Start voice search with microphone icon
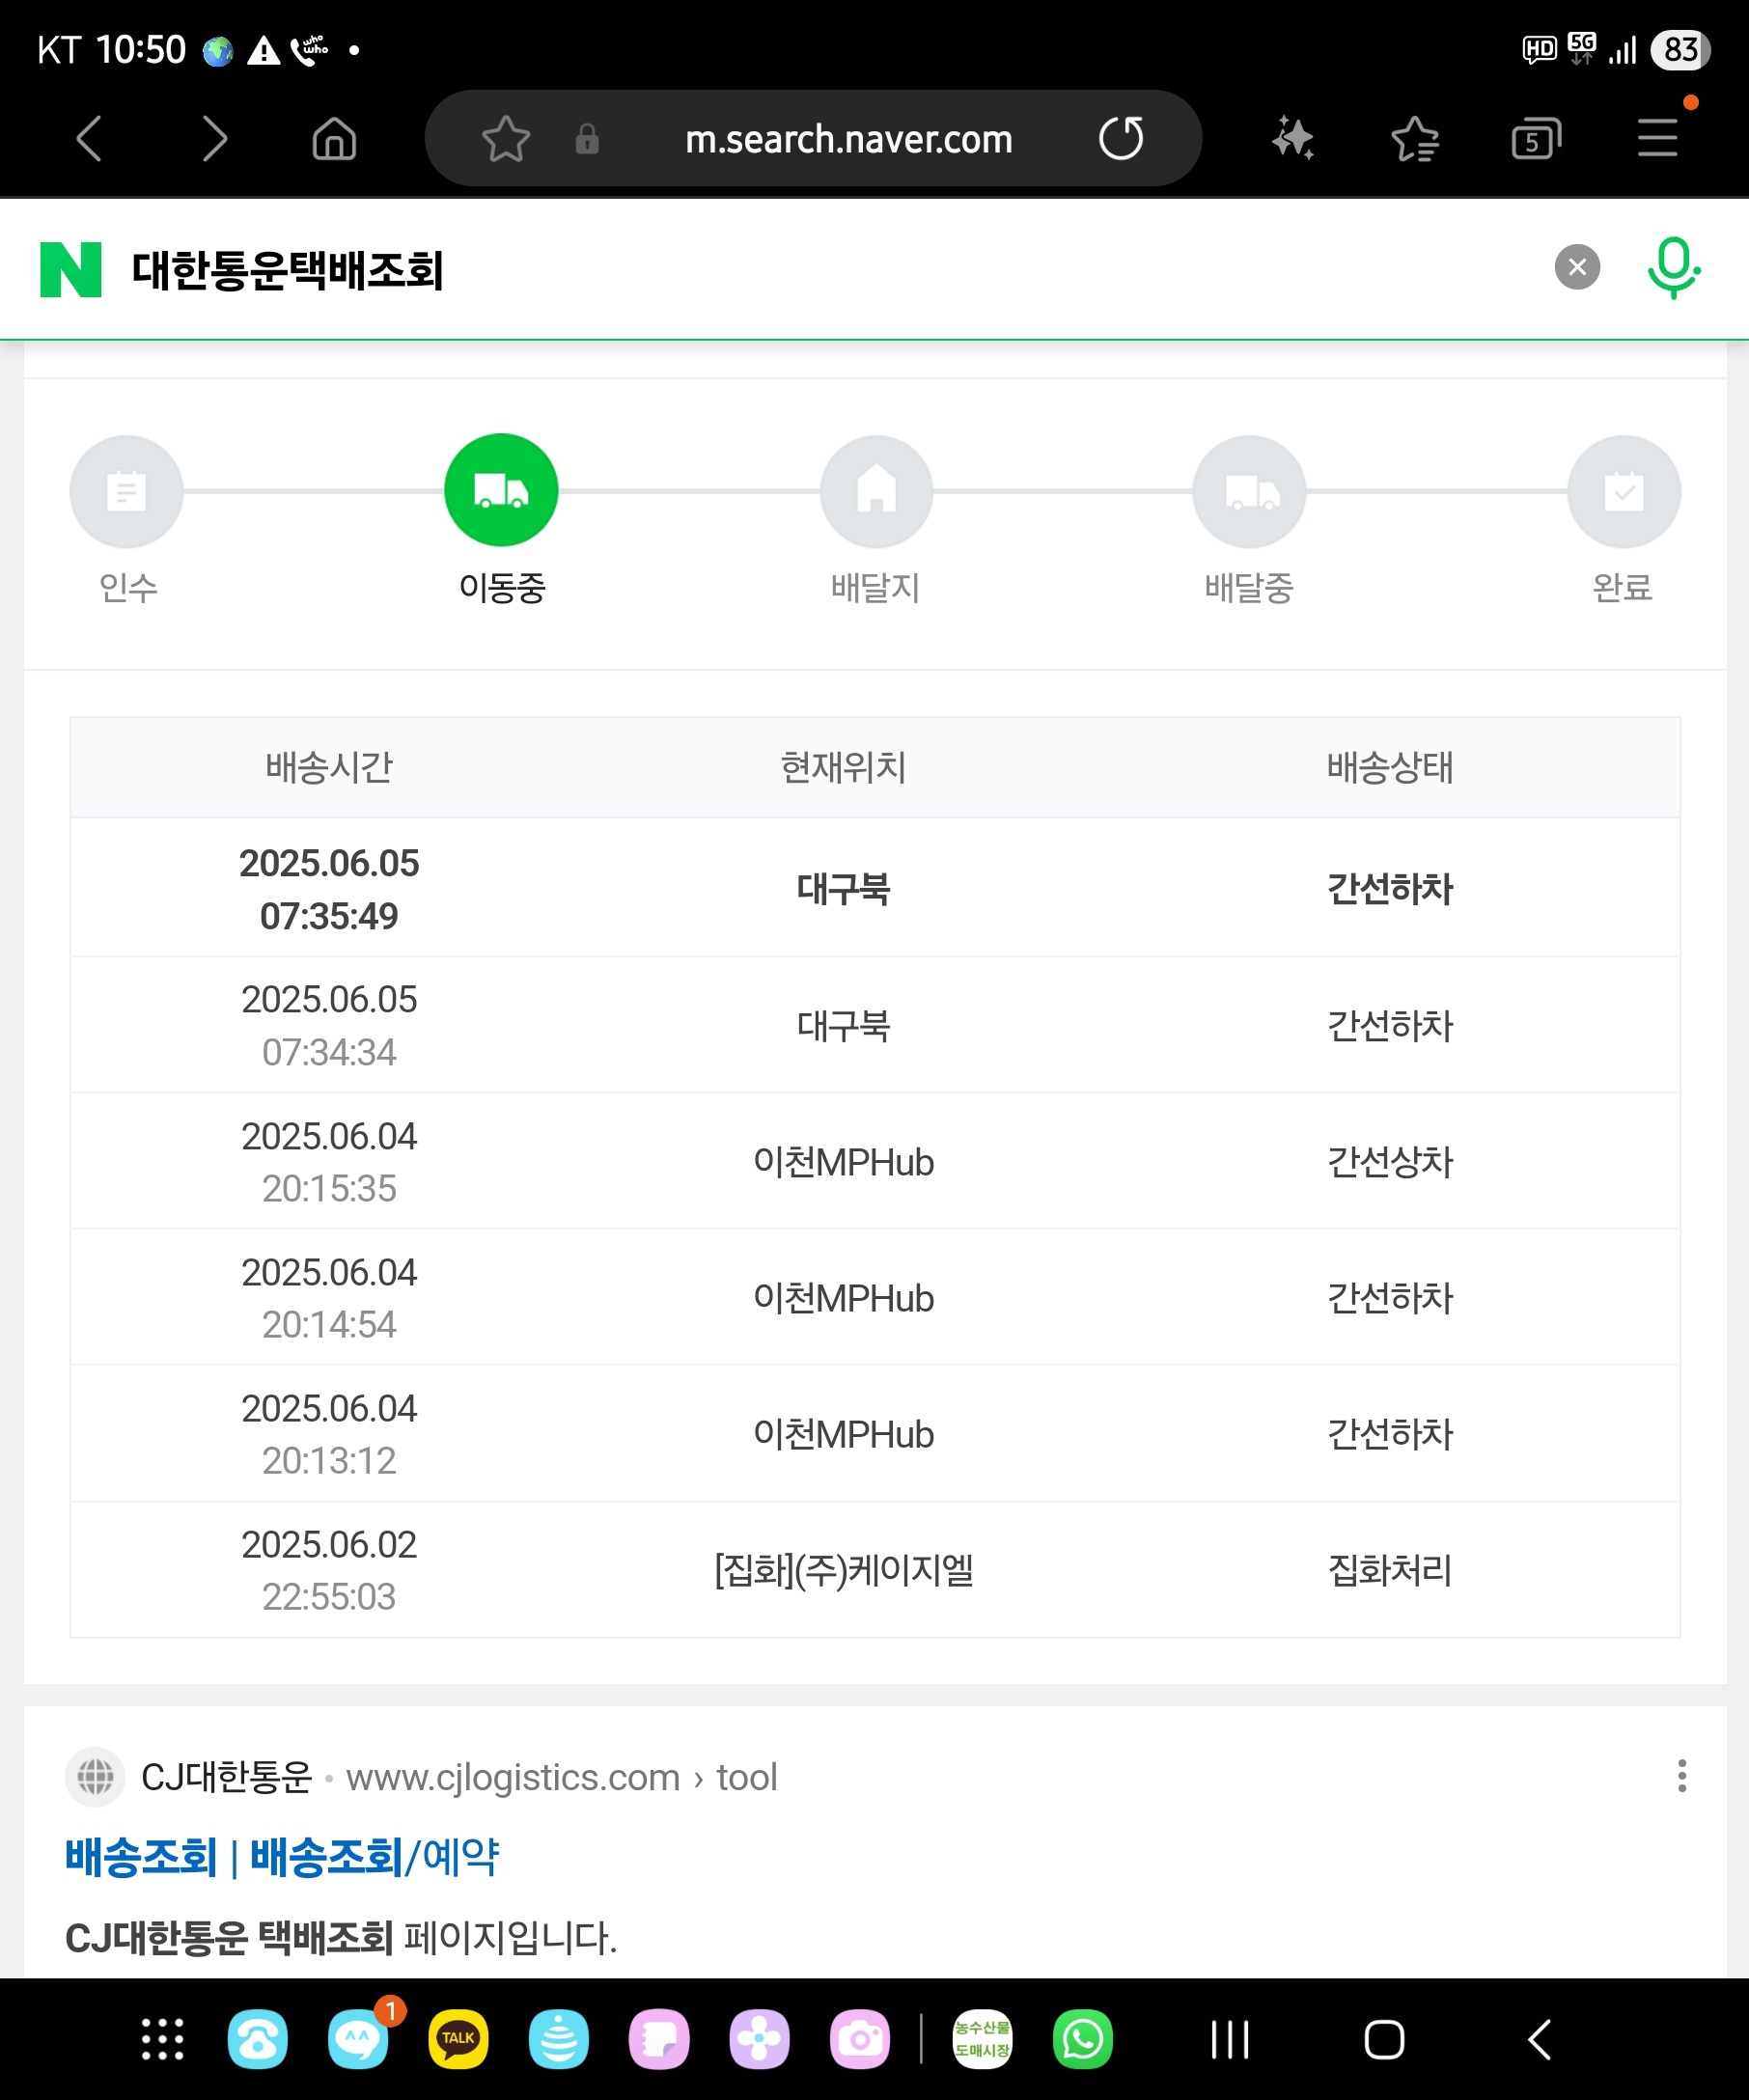This screenshot has height=2100, width=1749. tap(1672, 268)
